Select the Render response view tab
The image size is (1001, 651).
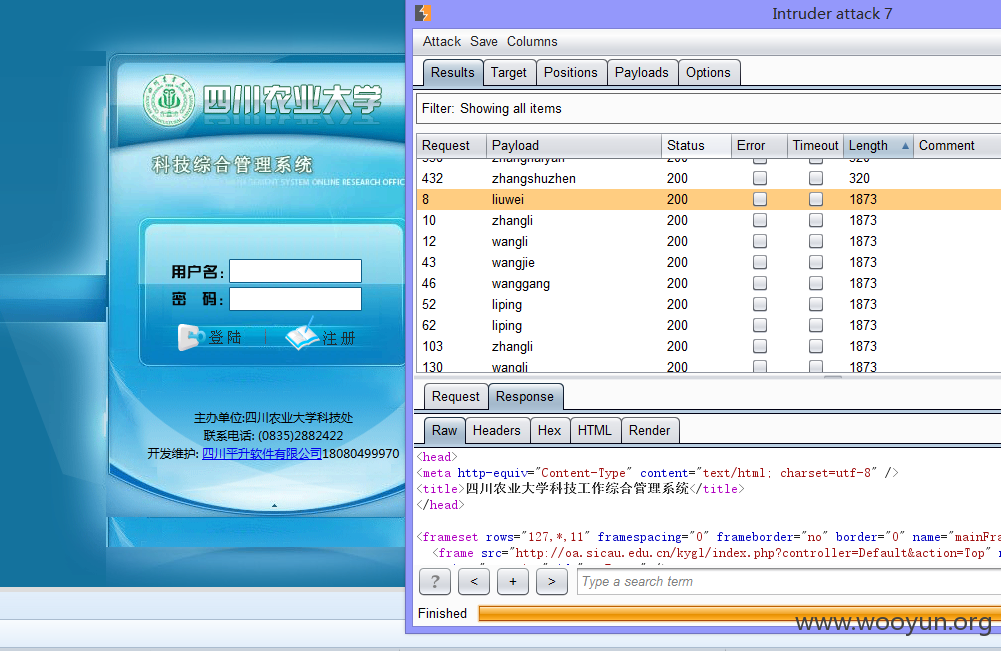coord(649,431)
